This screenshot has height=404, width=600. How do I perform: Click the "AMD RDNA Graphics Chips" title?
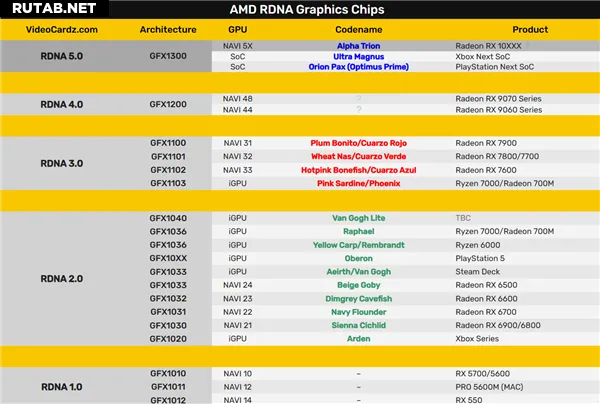click(307, 10)
